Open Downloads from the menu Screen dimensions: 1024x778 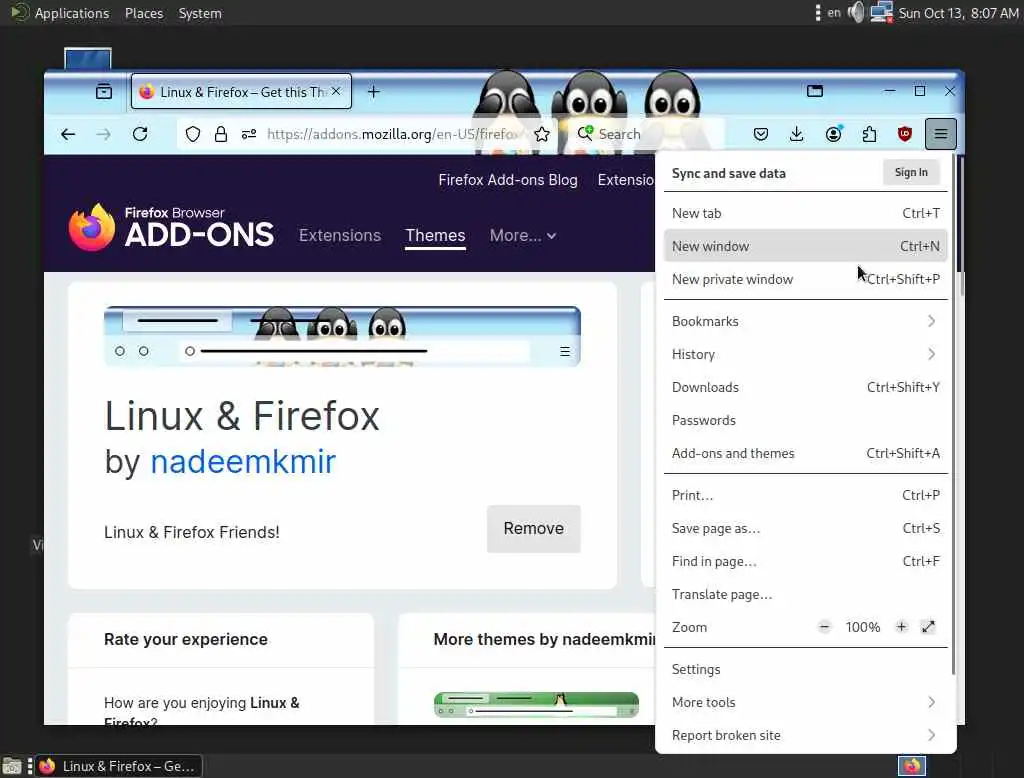[805, 387]
